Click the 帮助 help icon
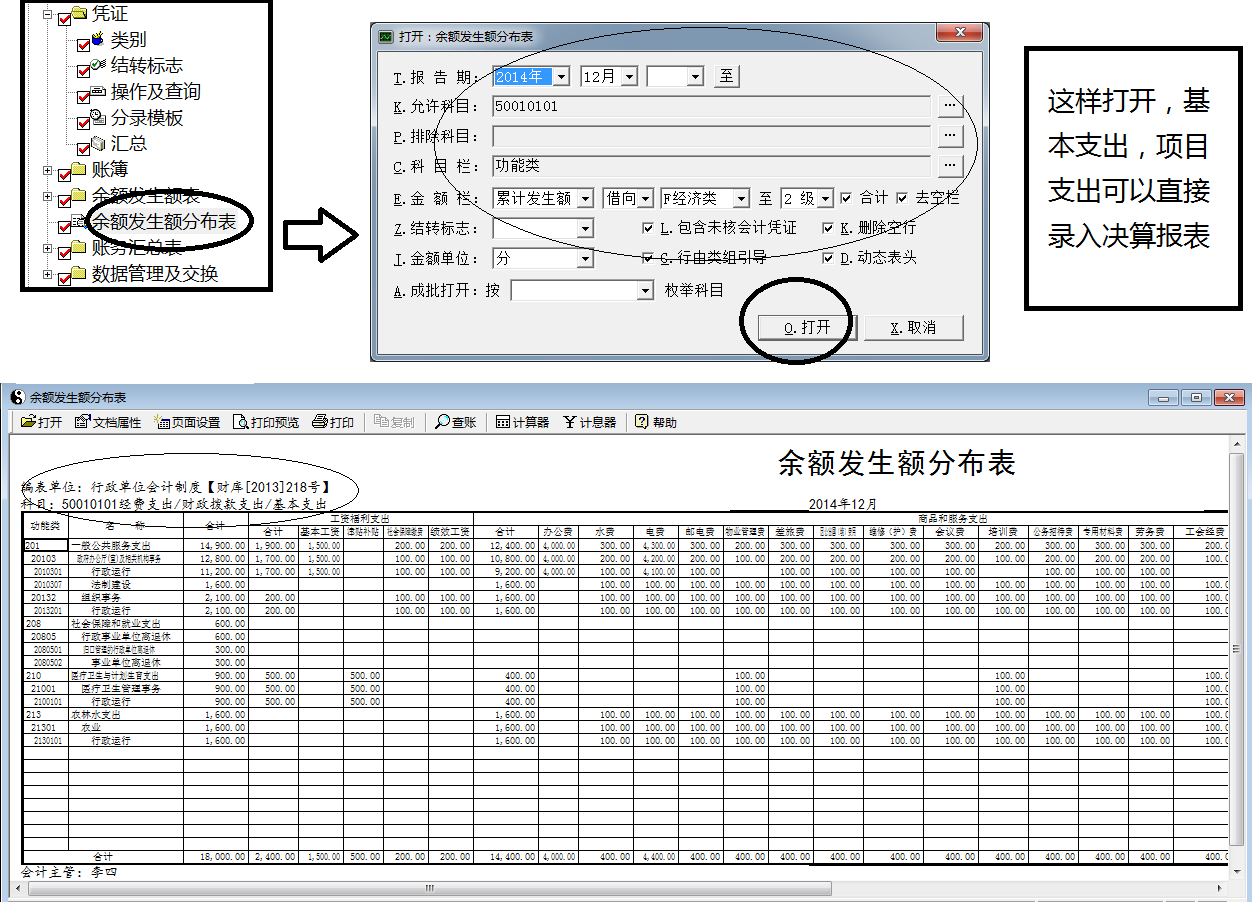This screenshot has width=1252, height=902. click(641, 422)
